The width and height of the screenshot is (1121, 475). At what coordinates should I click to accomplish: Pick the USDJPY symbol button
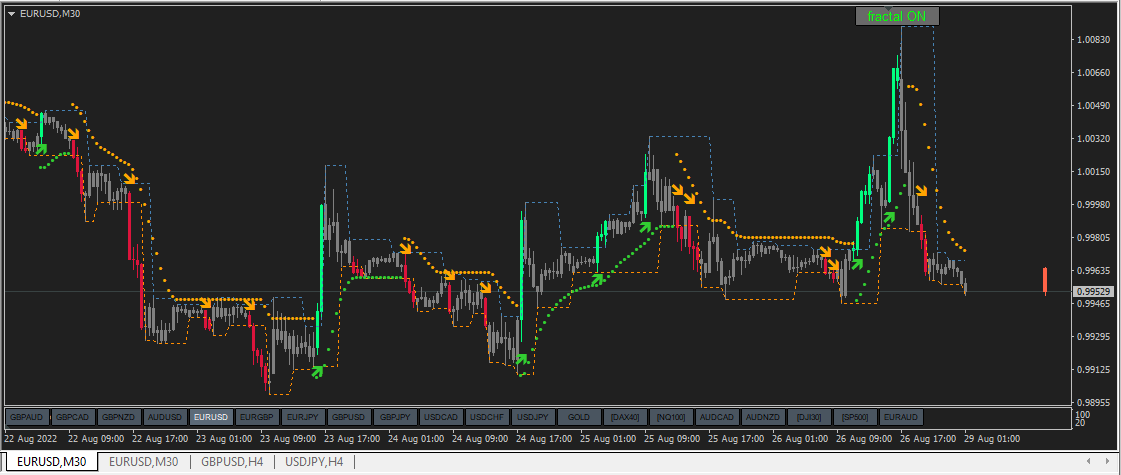click(533, 416)
